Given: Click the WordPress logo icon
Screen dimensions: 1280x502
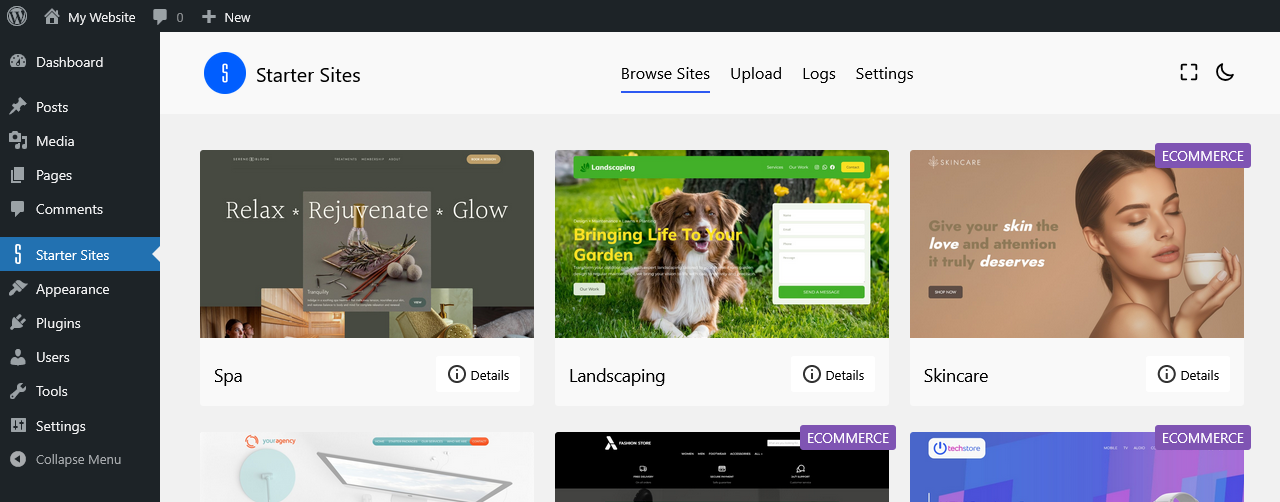Looking at the screenshot, I should coord(17,16).
